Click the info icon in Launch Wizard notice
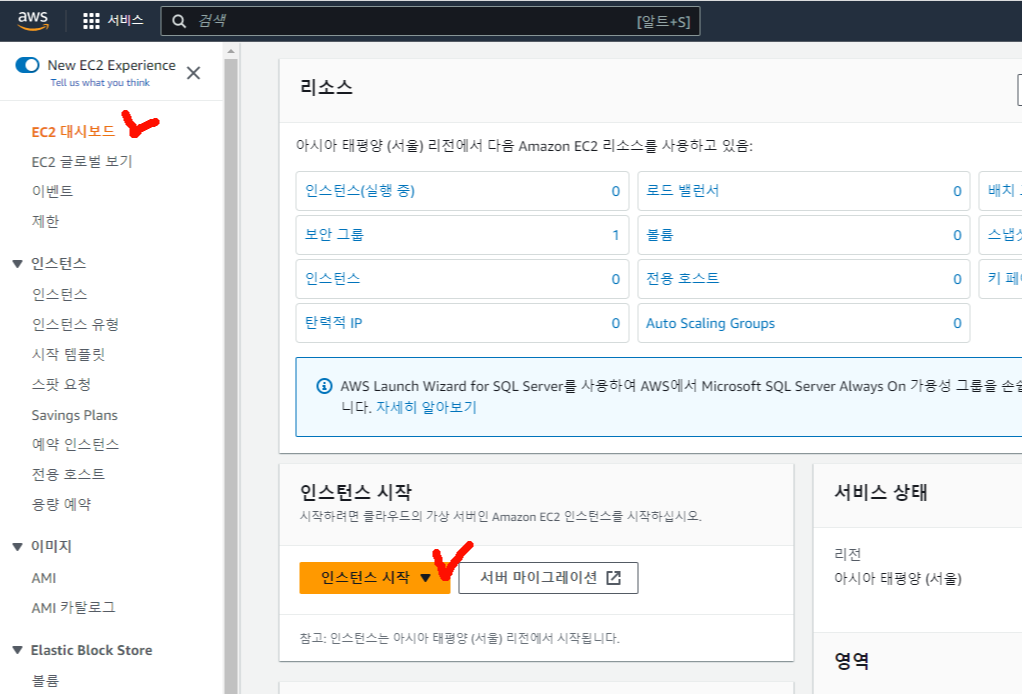 pos(324,386)
